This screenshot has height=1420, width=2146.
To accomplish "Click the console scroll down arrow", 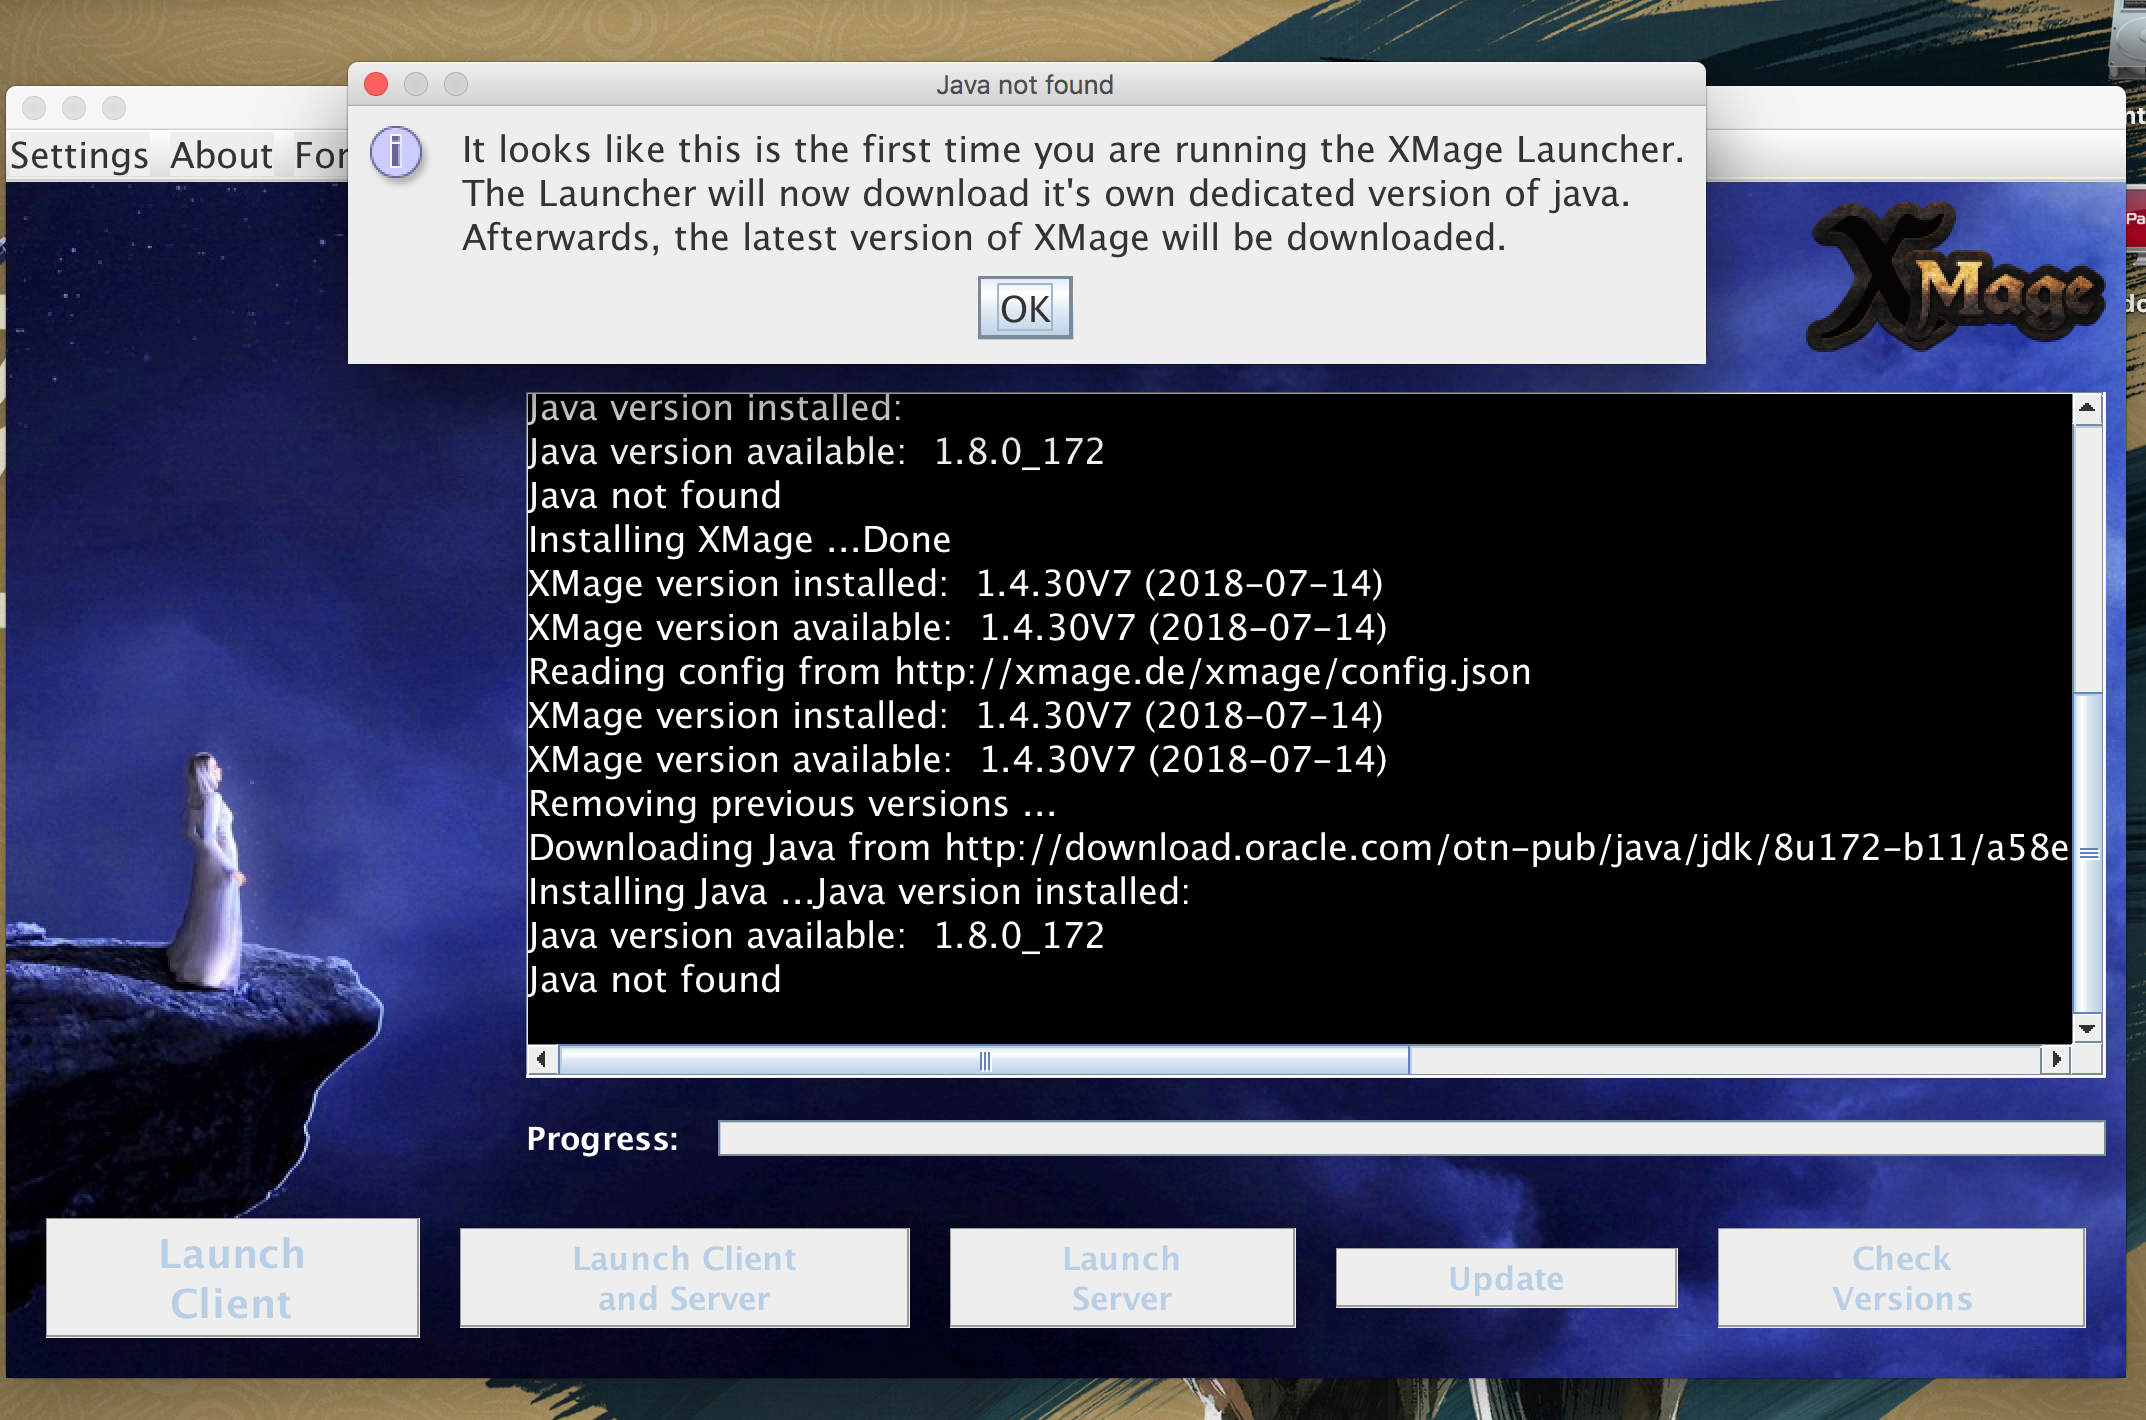I will (x=2086, y=1028).
